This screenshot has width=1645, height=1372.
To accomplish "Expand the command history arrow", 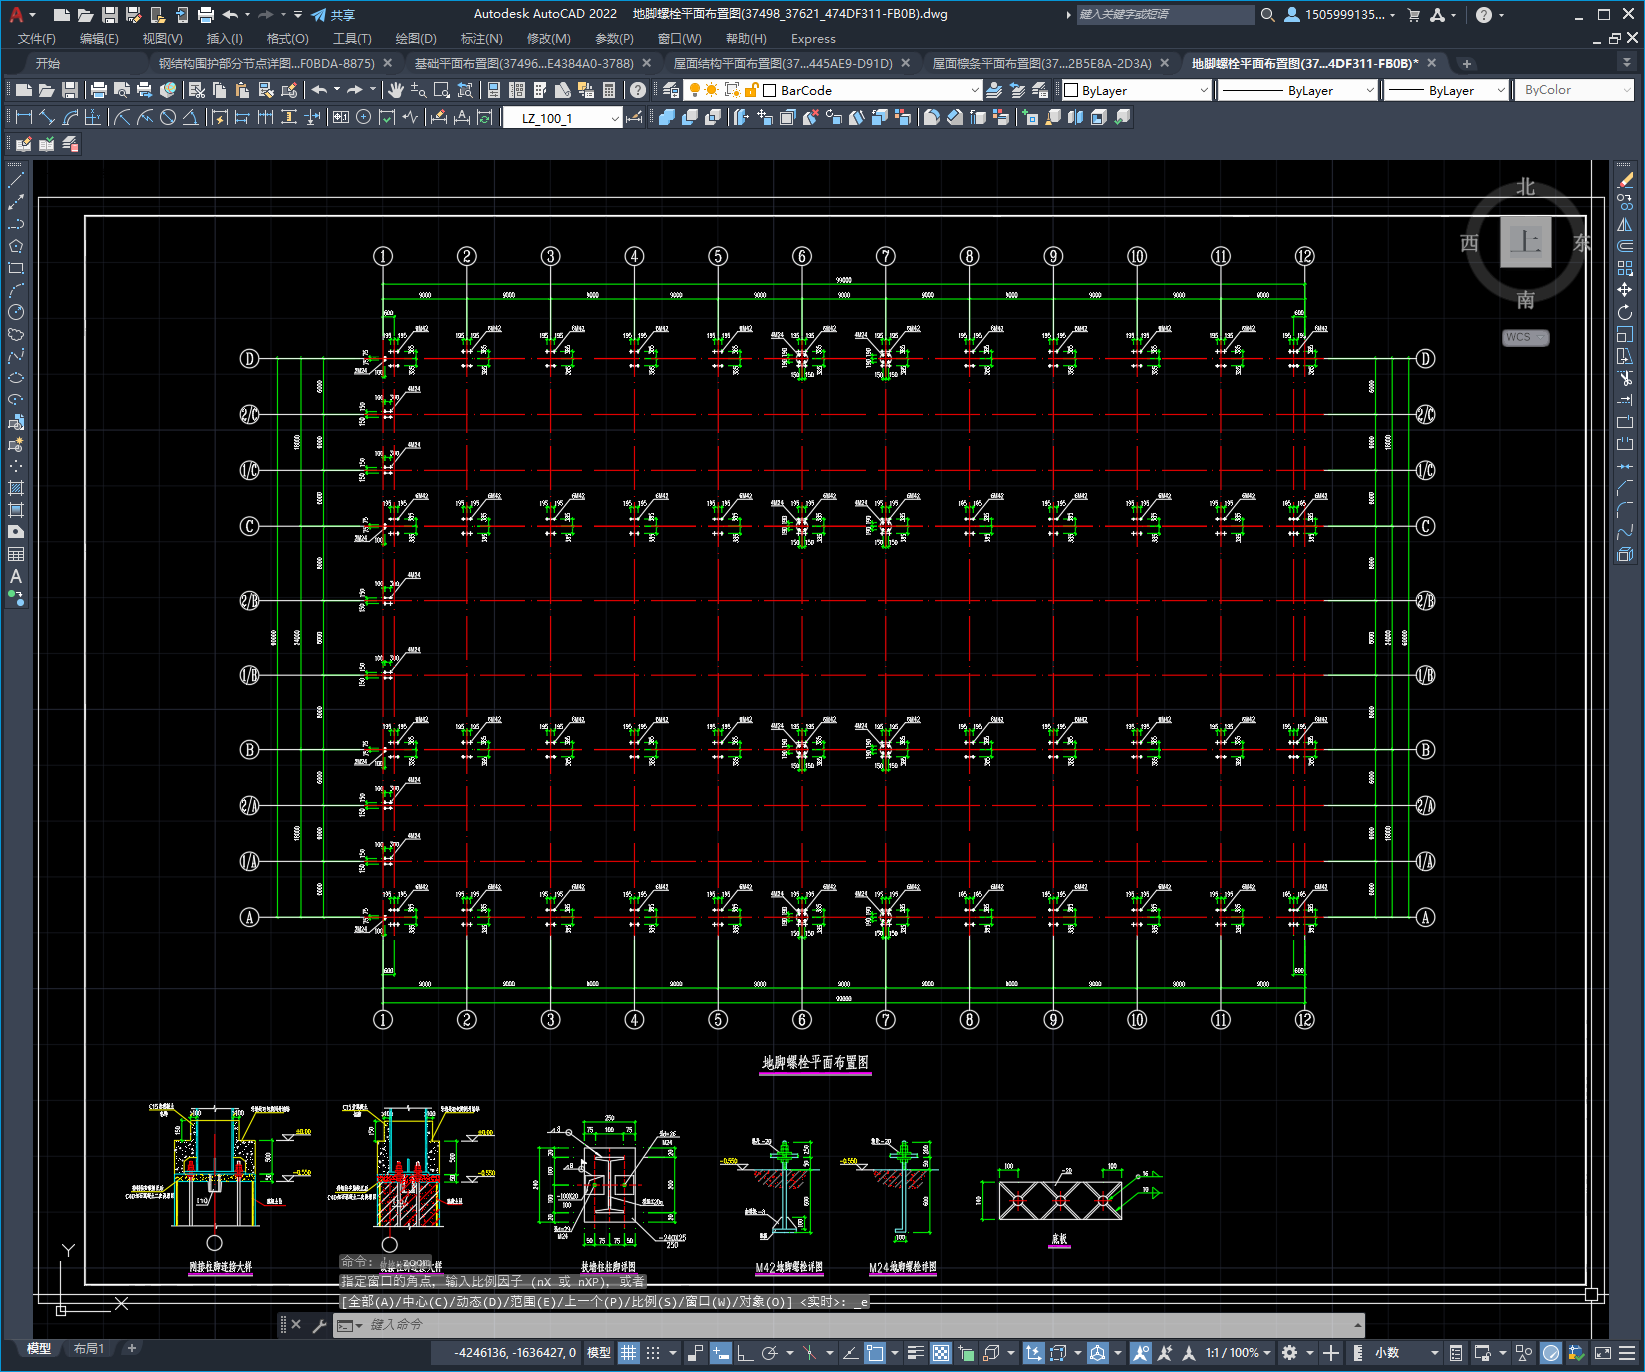I will pyautogui.click(x=1357, y=1325).
